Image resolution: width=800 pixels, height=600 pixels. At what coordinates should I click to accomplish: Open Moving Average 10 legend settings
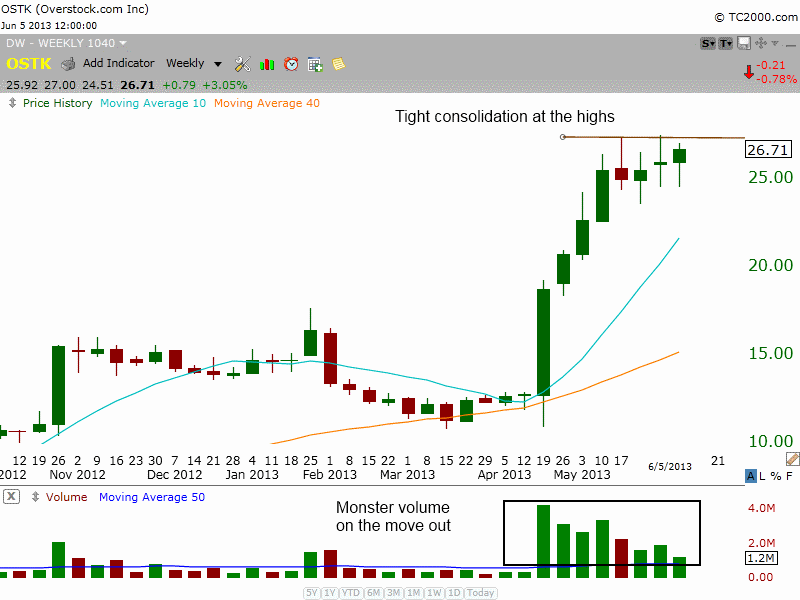click(153, 103)
